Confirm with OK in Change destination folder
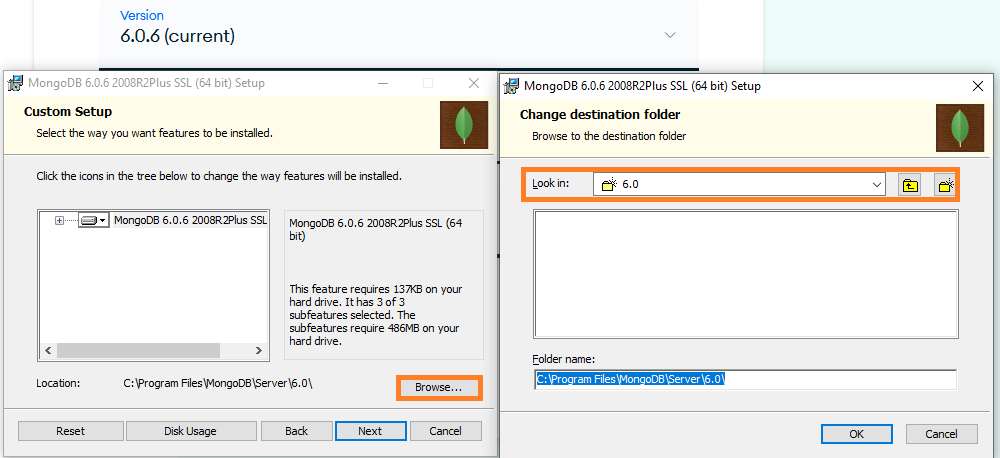The height and width of the screenshot is (458, 1000). [x=857, y=434]
